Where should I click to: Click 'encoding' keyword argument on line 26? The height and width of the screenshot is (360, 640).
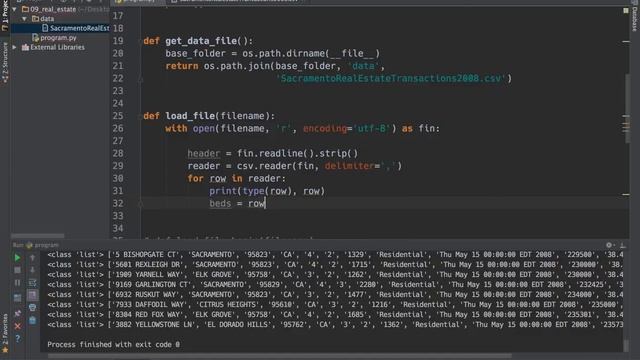pos(324,129)
